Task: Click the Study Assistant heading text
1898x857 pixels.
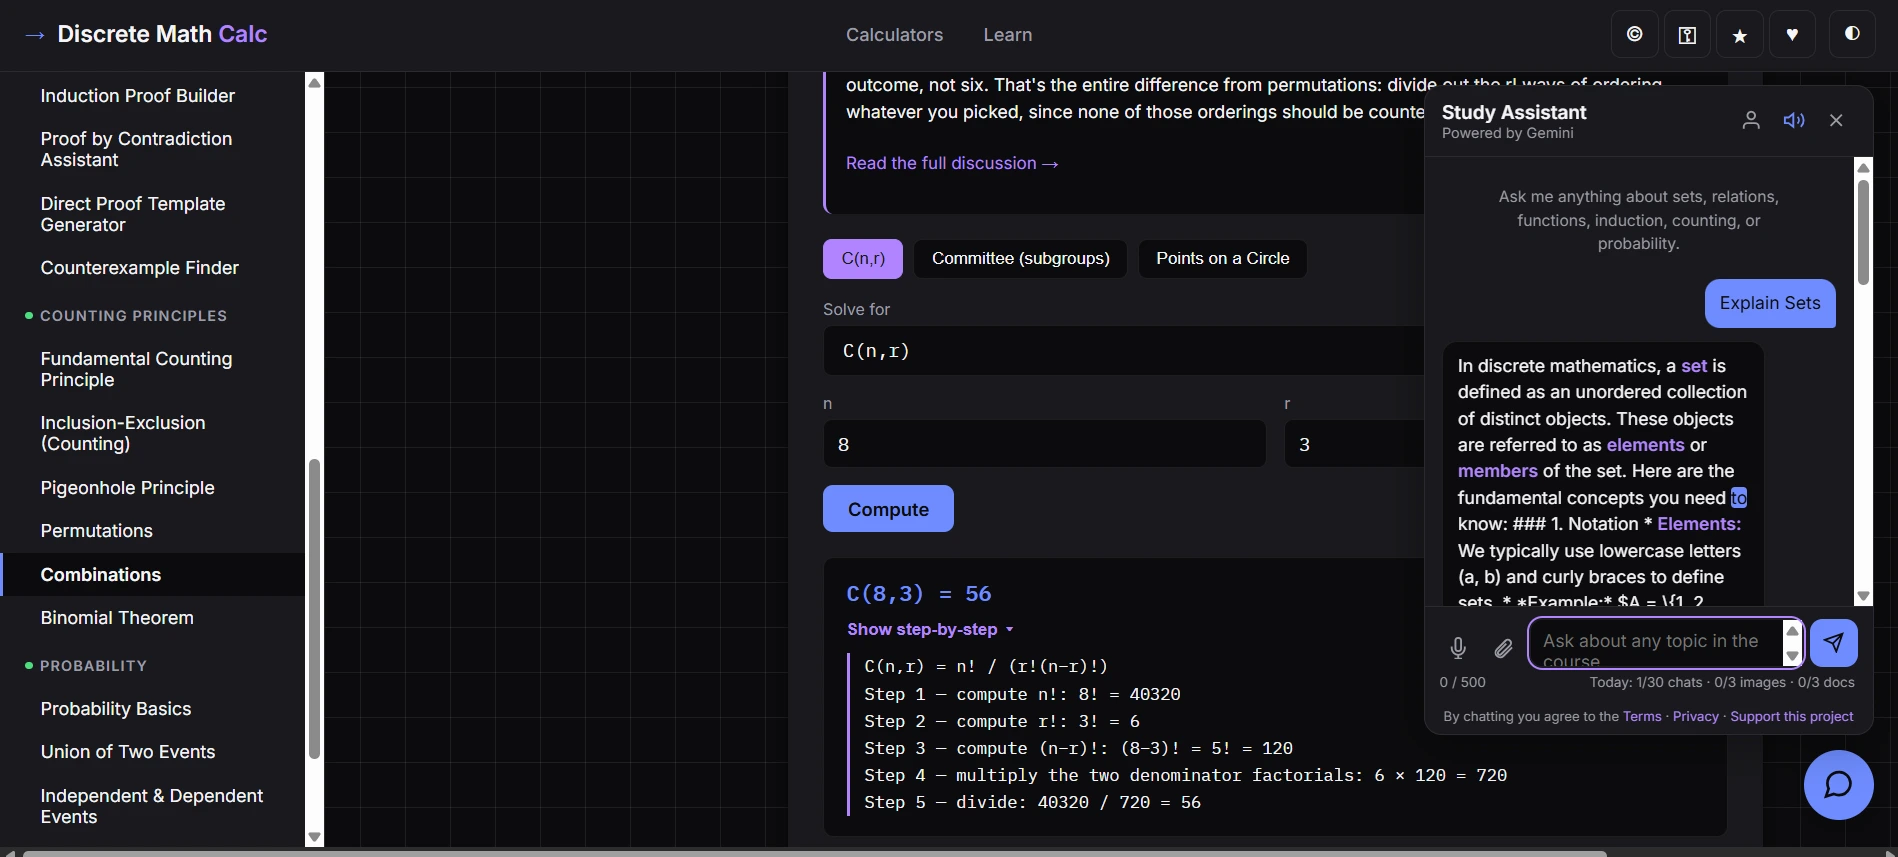Action: 1514,112
